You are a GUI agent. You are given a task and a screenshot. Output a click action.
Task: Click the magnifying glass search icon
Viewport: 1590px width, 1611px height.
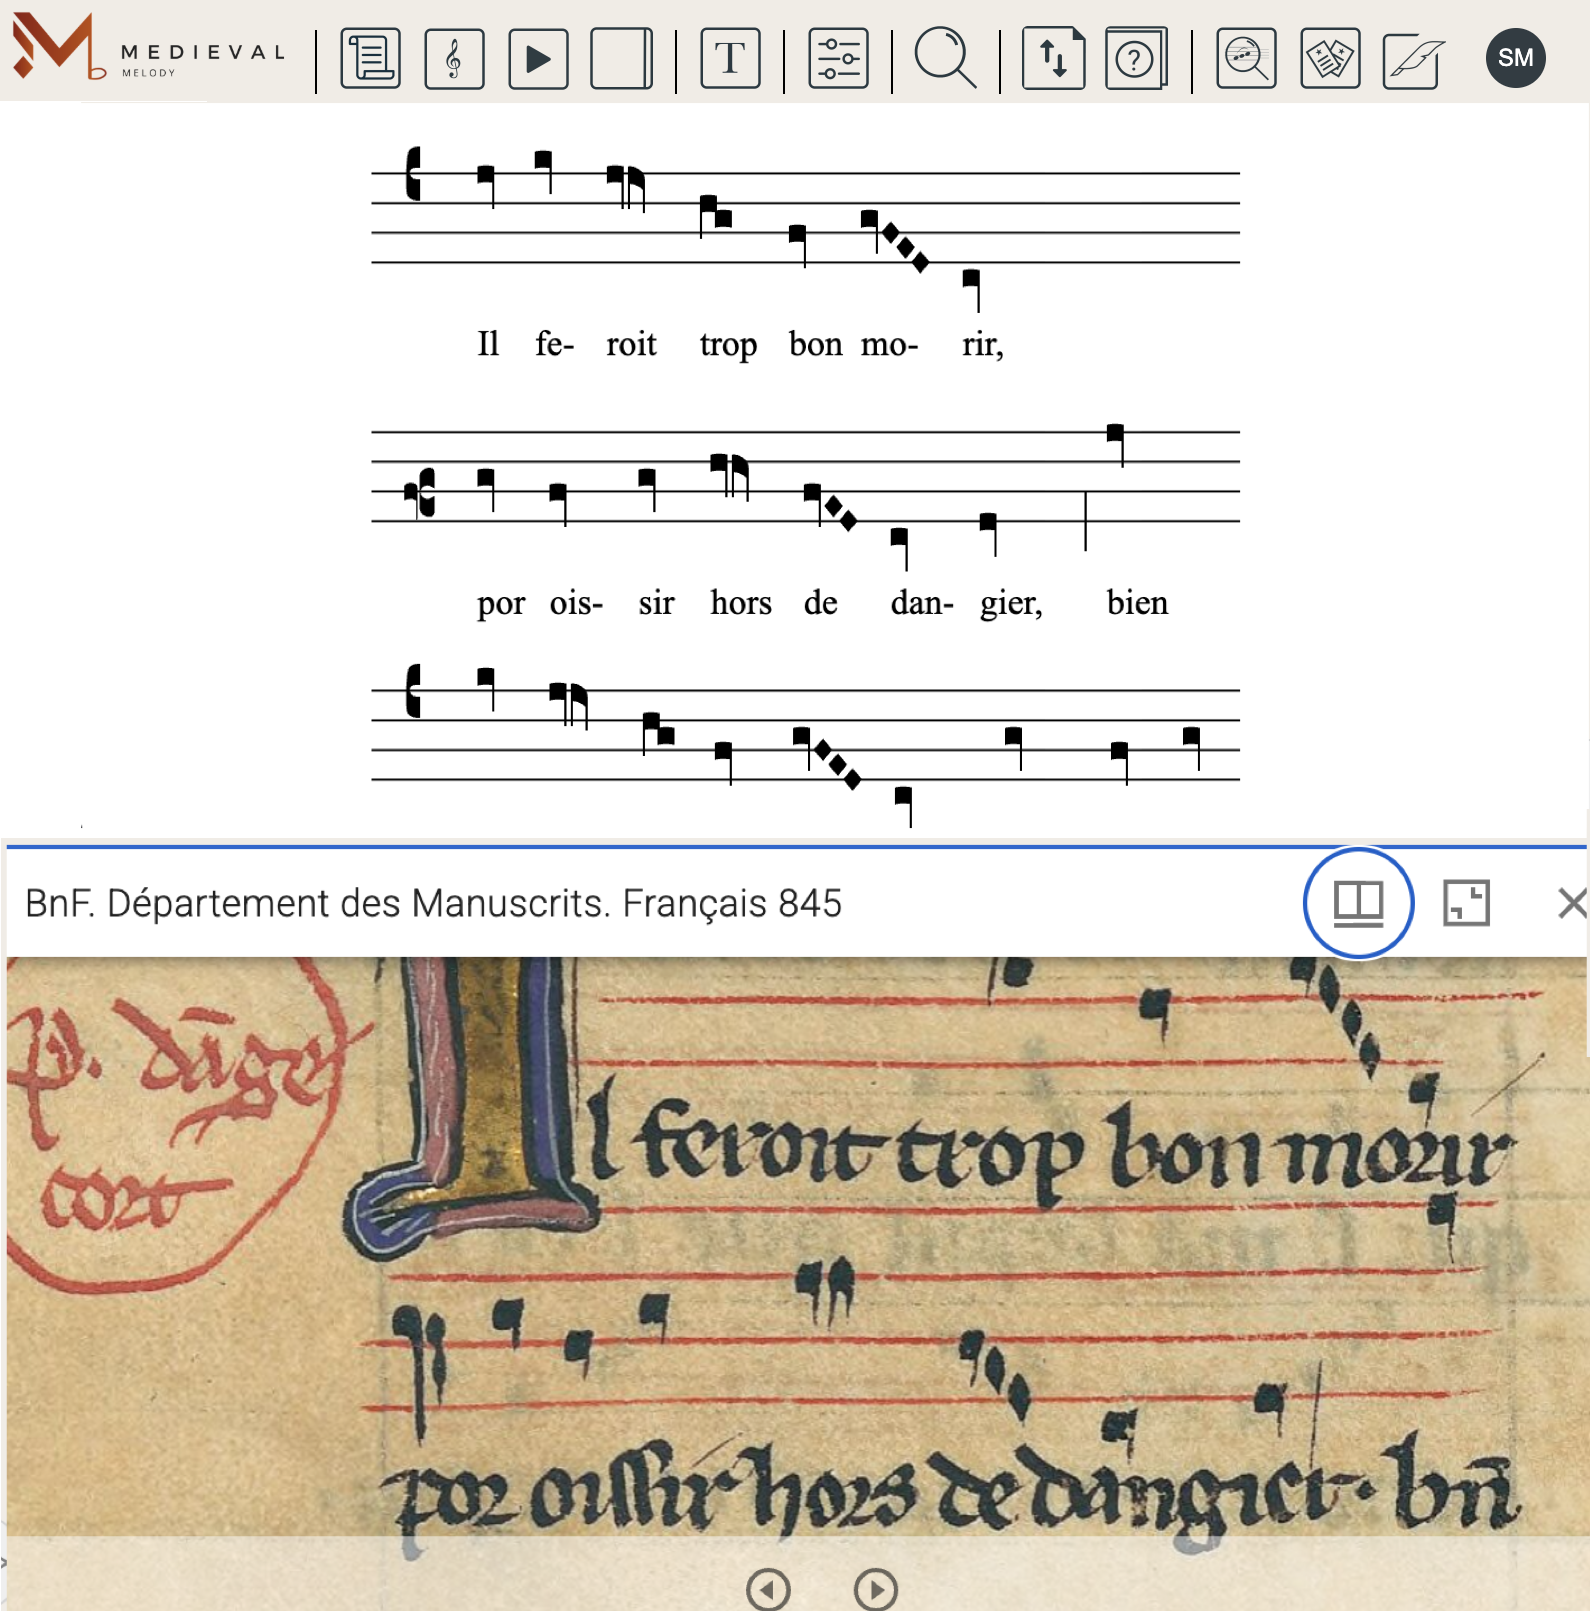point(945,59)
